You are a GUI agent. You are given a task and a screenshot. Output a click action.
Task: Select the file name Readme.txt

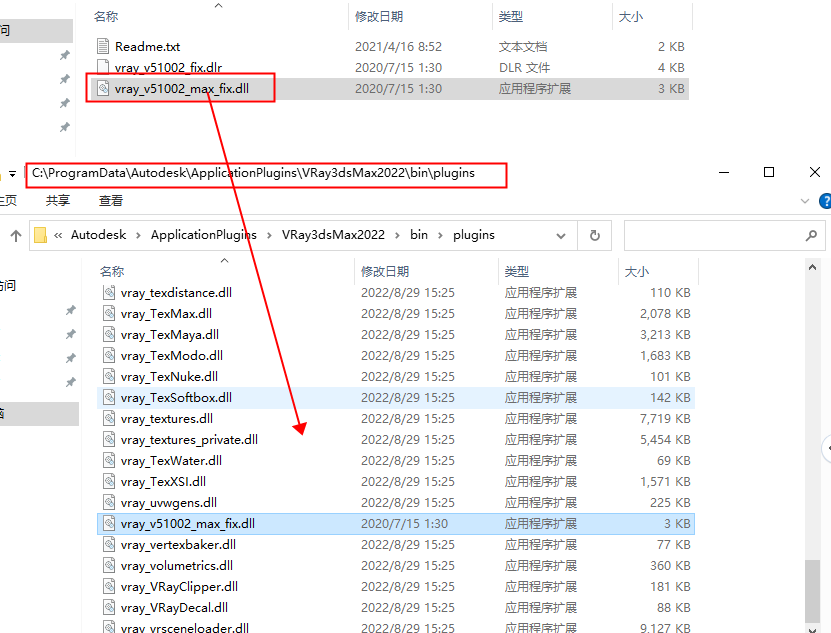click(x=147, y=47)
